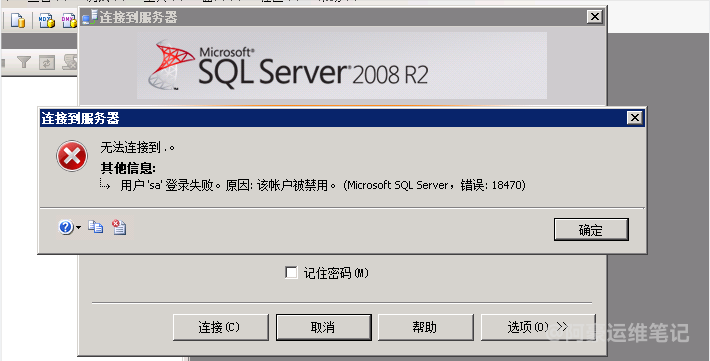Viewport: 710px width, 361px height.
Task: Click the 取消 button
Action: pos(323,327)
